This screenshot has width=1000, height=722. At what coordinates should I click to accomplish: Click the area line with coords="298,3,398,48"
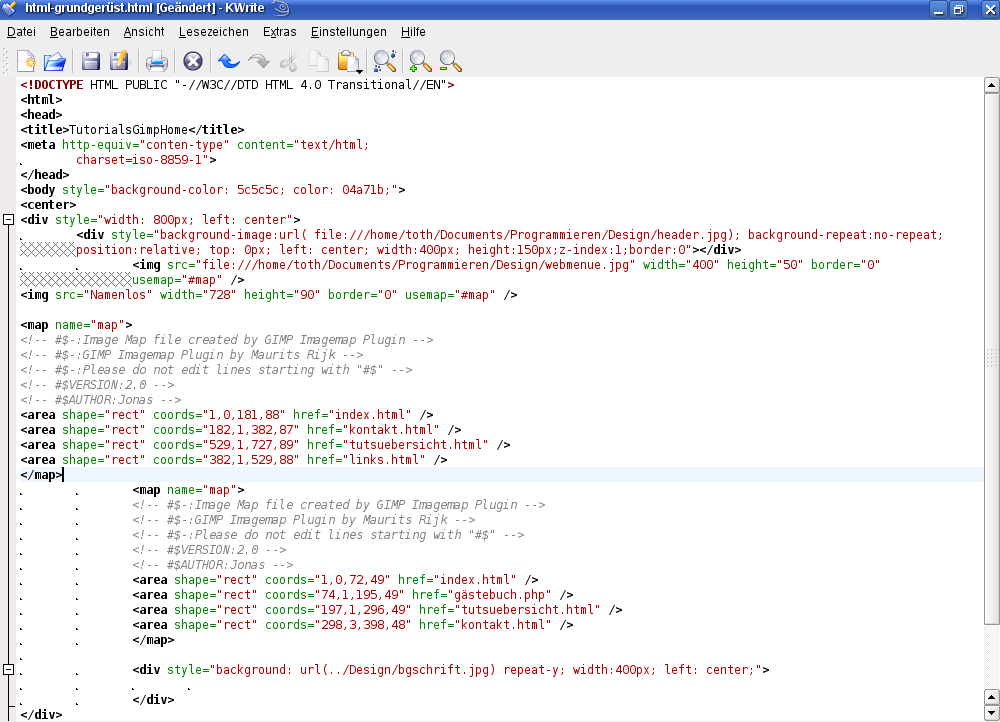pyautogui.click(x=353, y=625)
